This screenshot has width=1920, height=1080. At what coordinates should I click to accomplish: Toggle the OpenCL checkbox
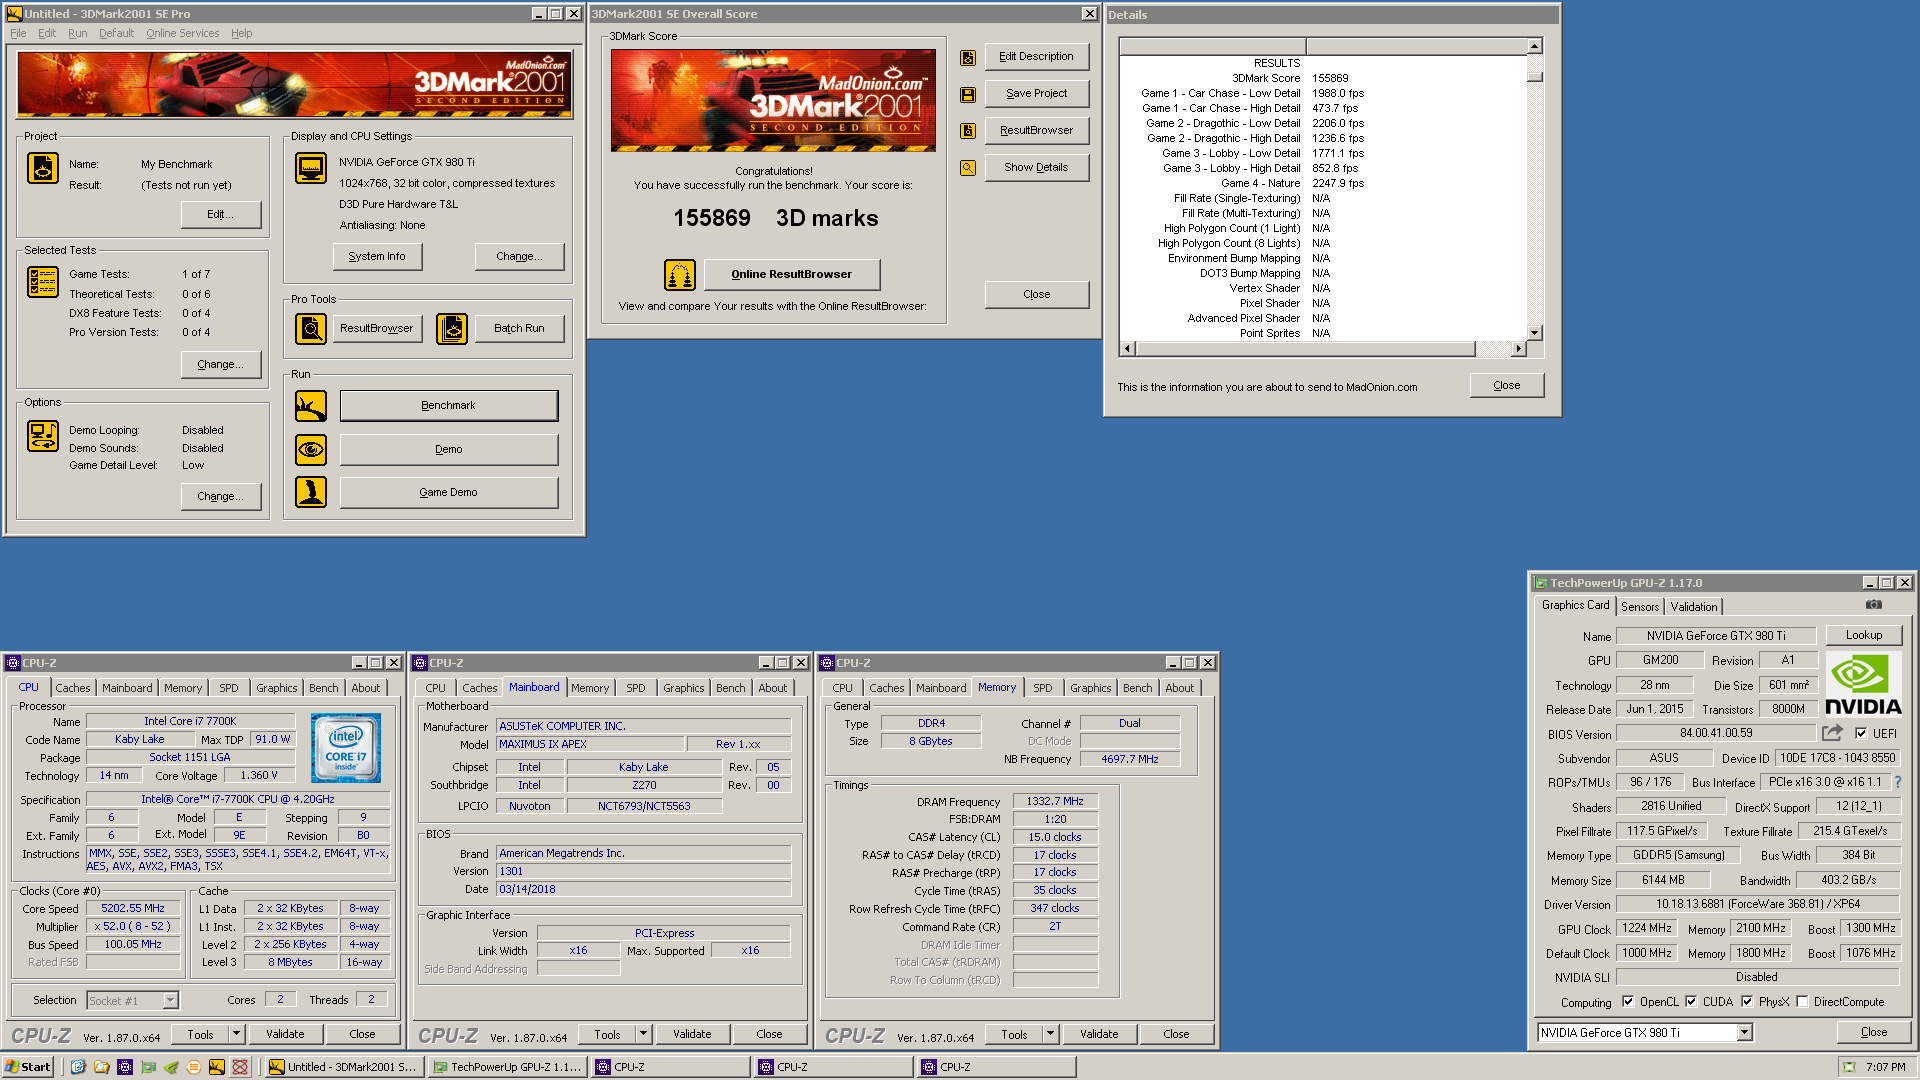(x=1628, y=1001)
